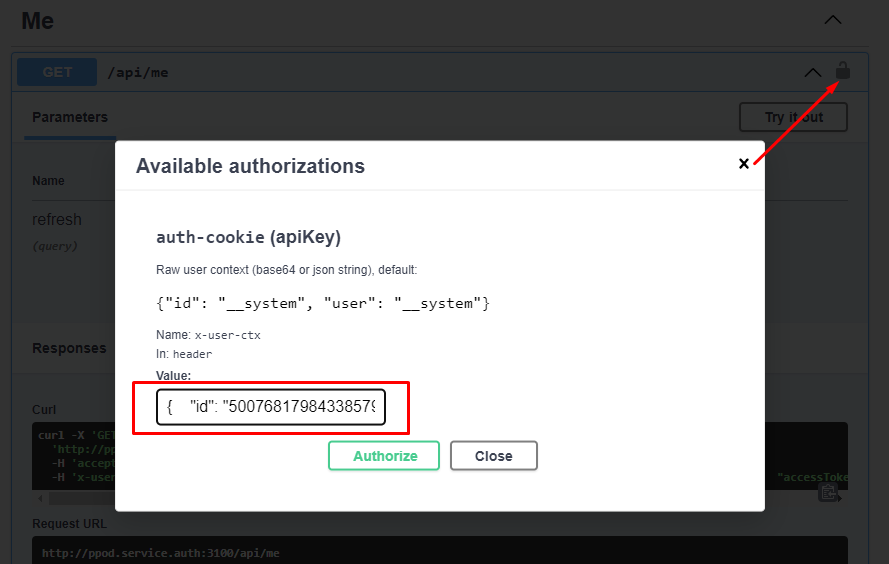
Task: Collapse the Me section chevron
Action: point(832,20)
